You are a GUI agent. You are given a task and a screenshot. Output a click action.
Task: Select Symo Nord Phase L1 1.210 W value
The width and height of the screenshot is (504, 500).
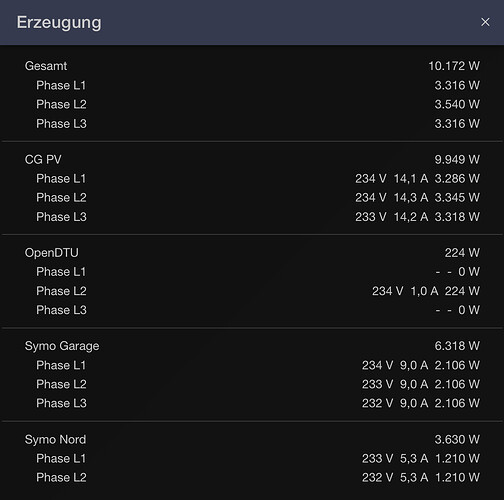pyautogui.click(x=457, y=459)
